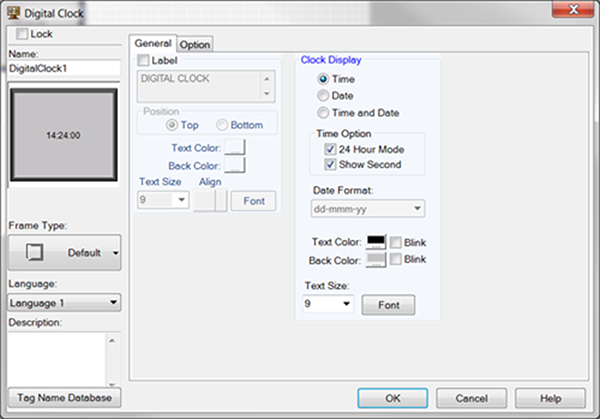Click the Digital Clock title bar icon
Screen dimensions: 600x419
tap(13, 11)
